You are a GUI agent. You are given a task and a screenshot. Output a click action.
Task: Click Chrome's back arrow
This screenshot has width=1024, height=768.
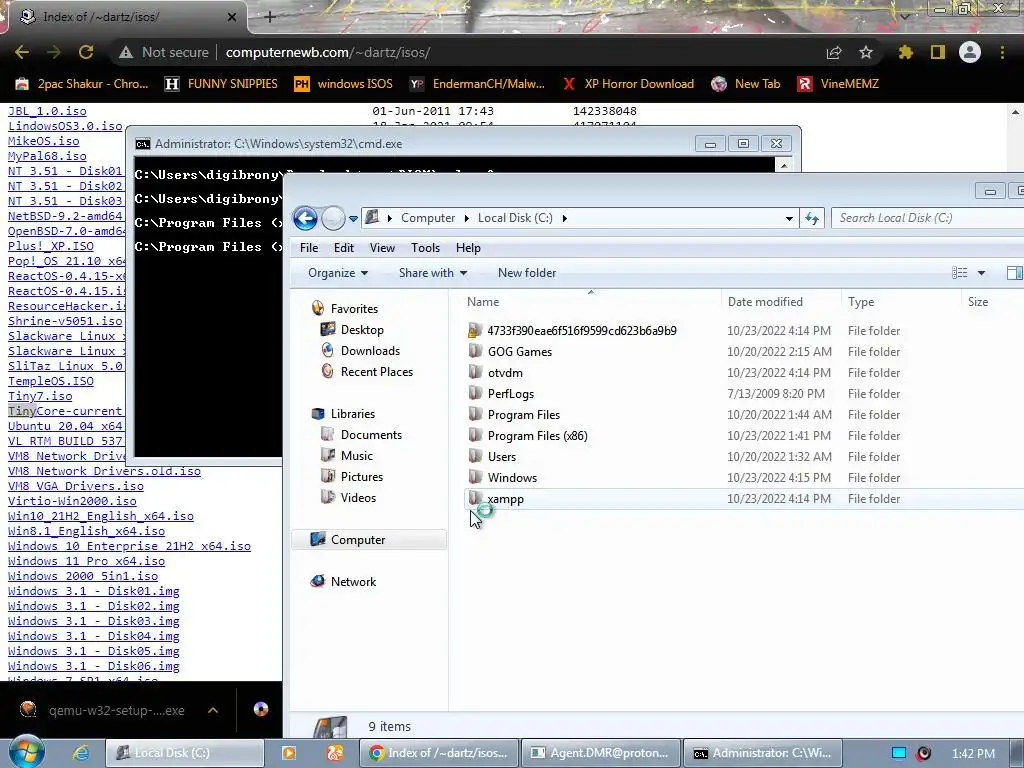point(22,52)
